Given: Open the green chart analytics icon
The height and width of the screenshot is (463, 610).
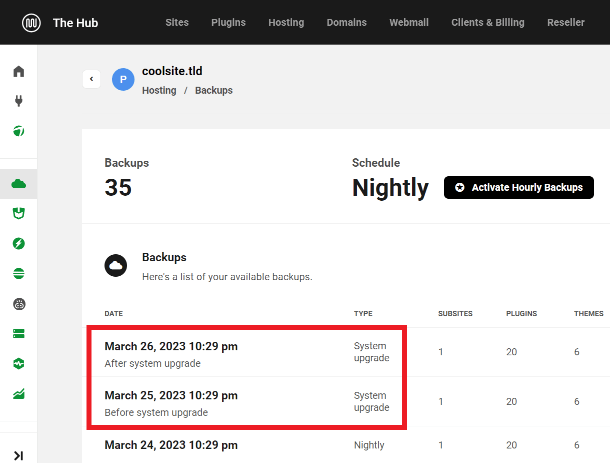Looking at the screenshot, I should coord(18,397).
